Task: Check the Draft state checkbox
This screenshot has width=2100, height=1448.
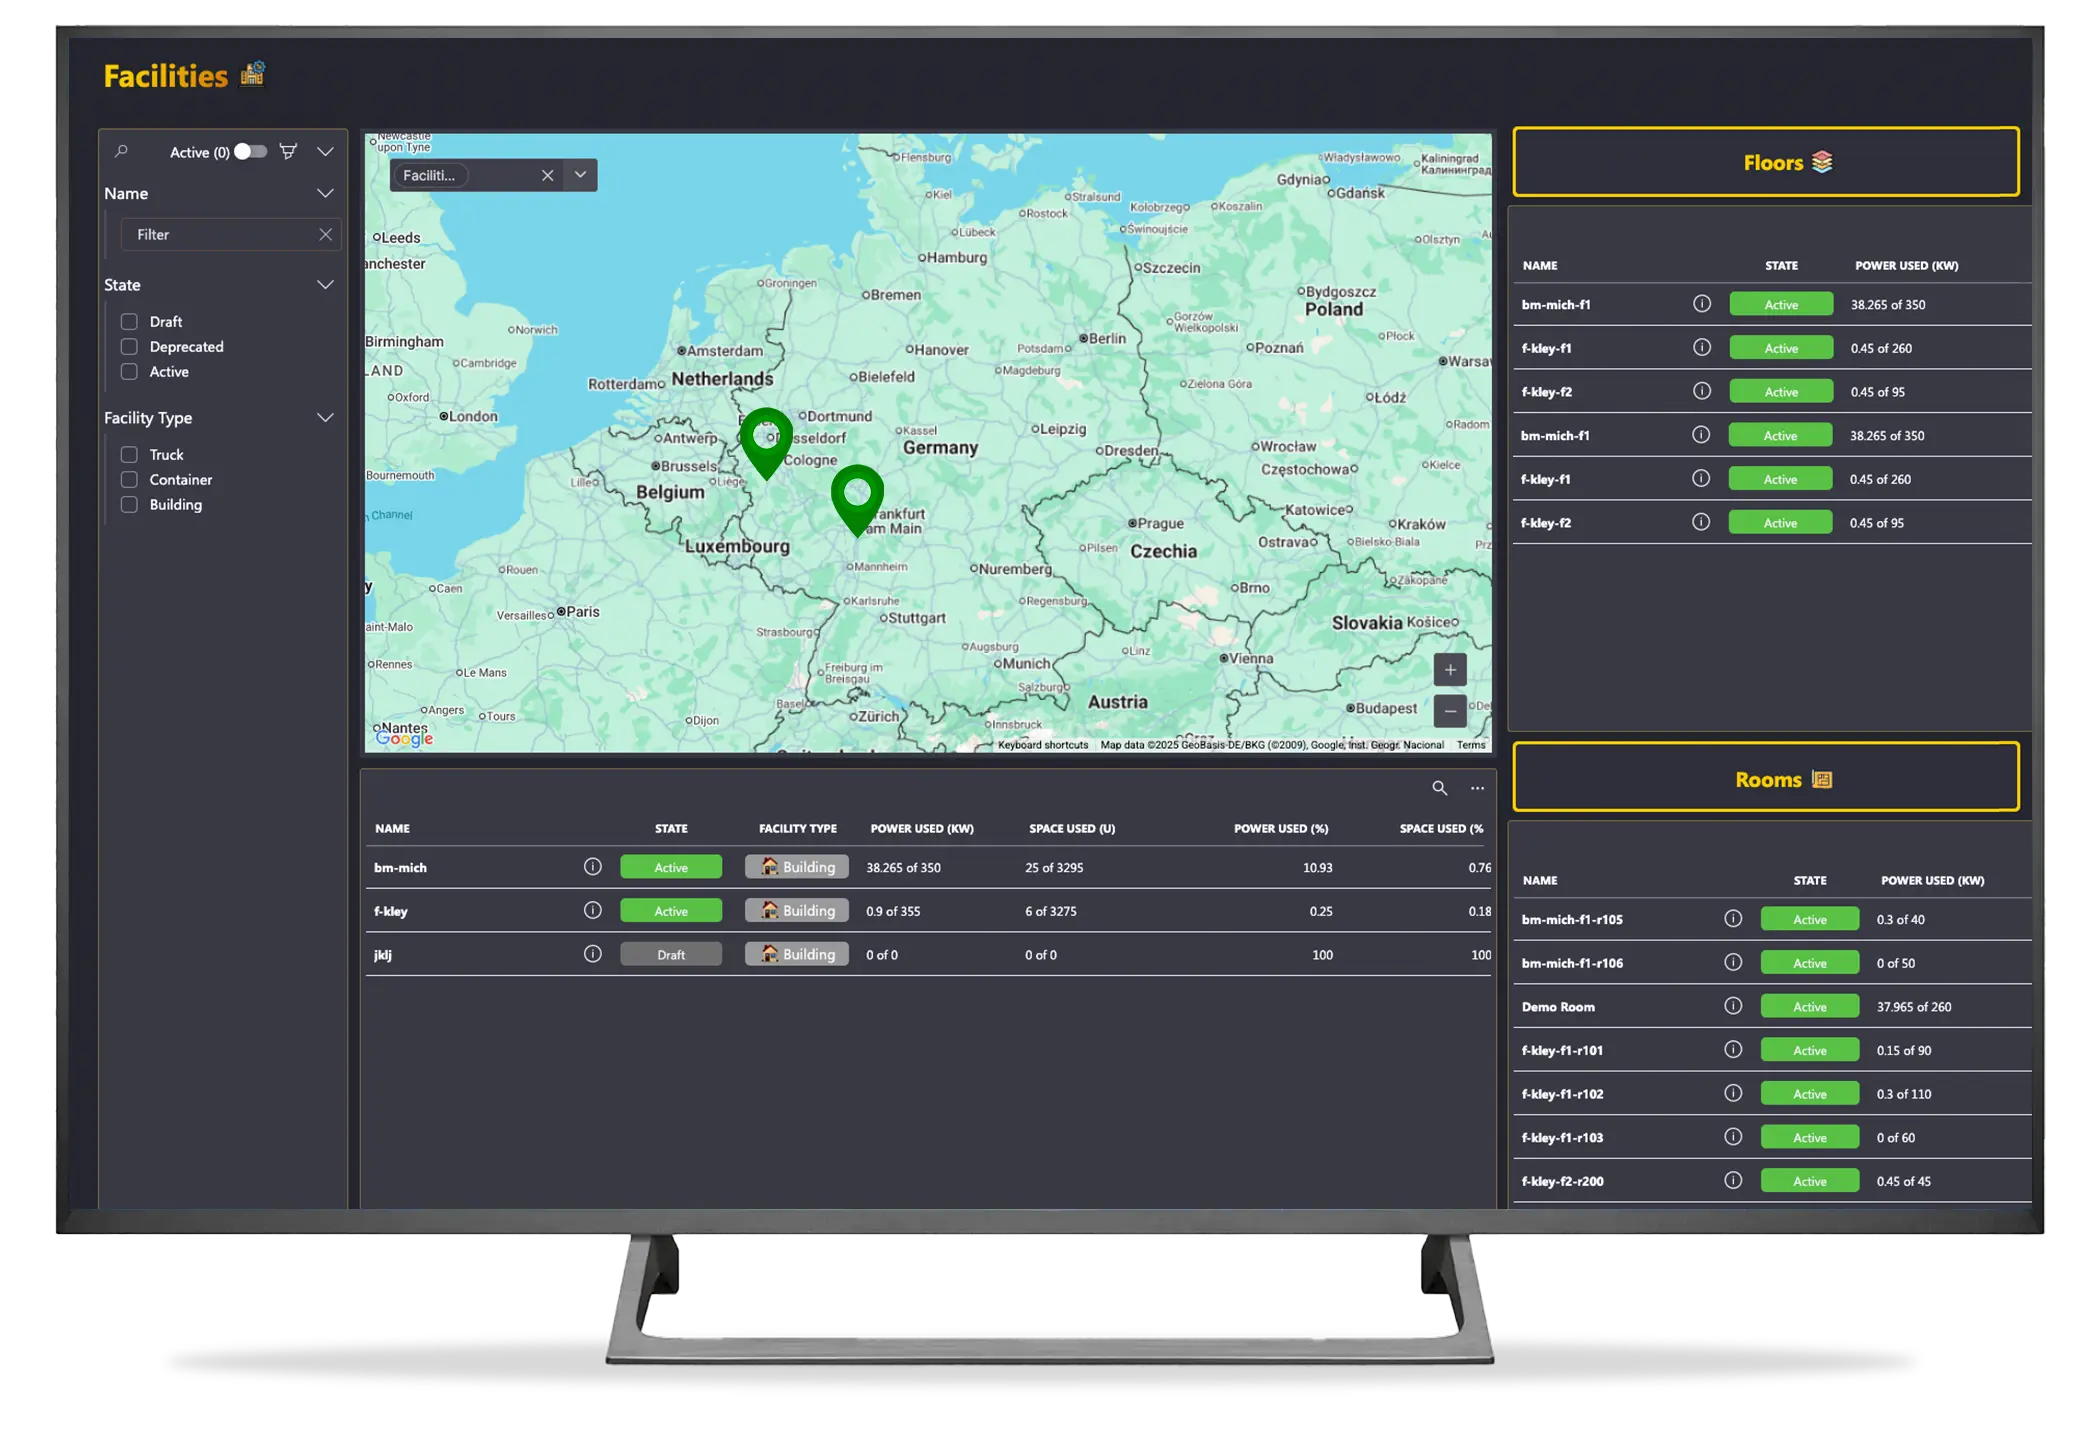Action: coord(129,321)
